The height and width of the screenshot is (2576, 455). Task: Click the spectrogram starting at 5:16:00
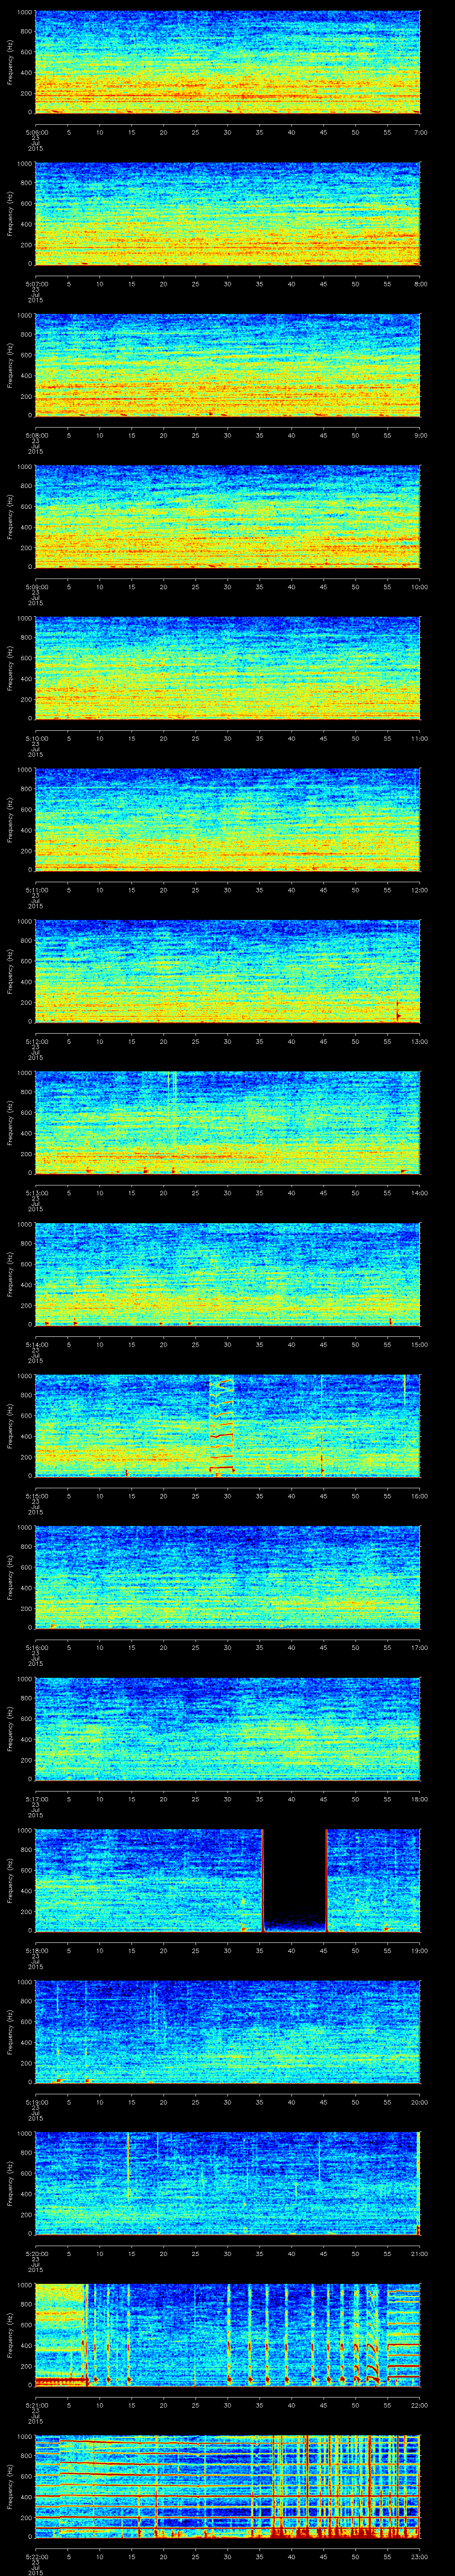[x=227, y=1578]
